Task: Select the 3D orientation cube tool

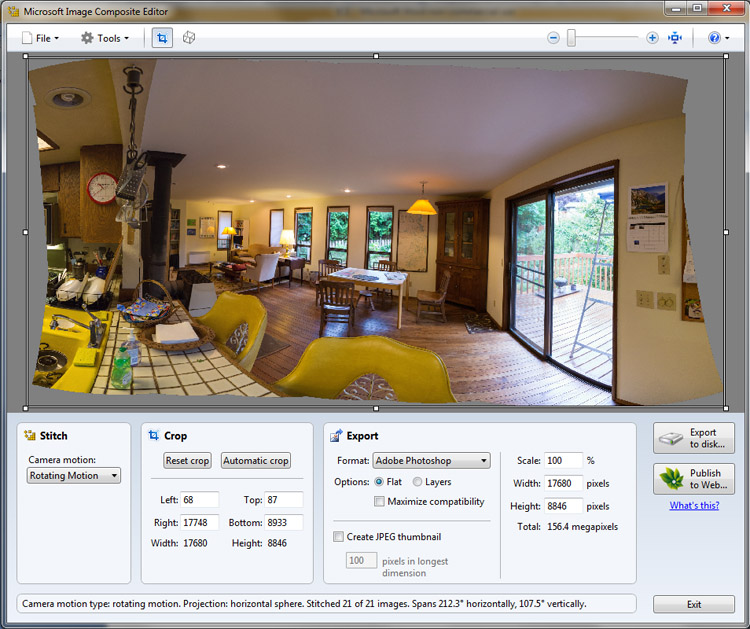Action: pyautogui.click(x=189, y=38)
